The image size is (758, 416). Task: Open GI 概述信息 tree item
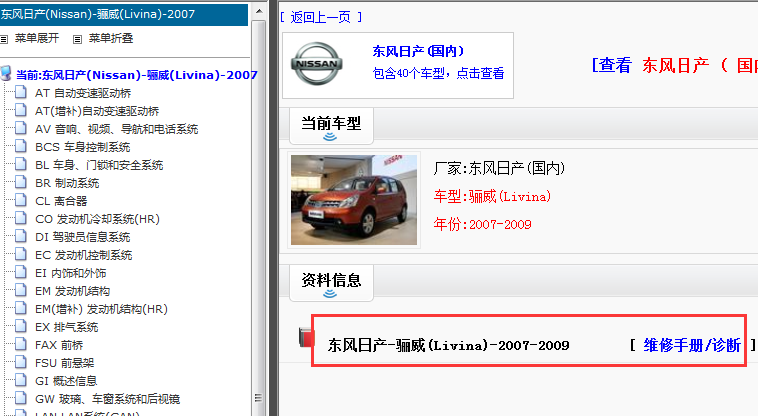pyautogui.click(x=66, y=381)
